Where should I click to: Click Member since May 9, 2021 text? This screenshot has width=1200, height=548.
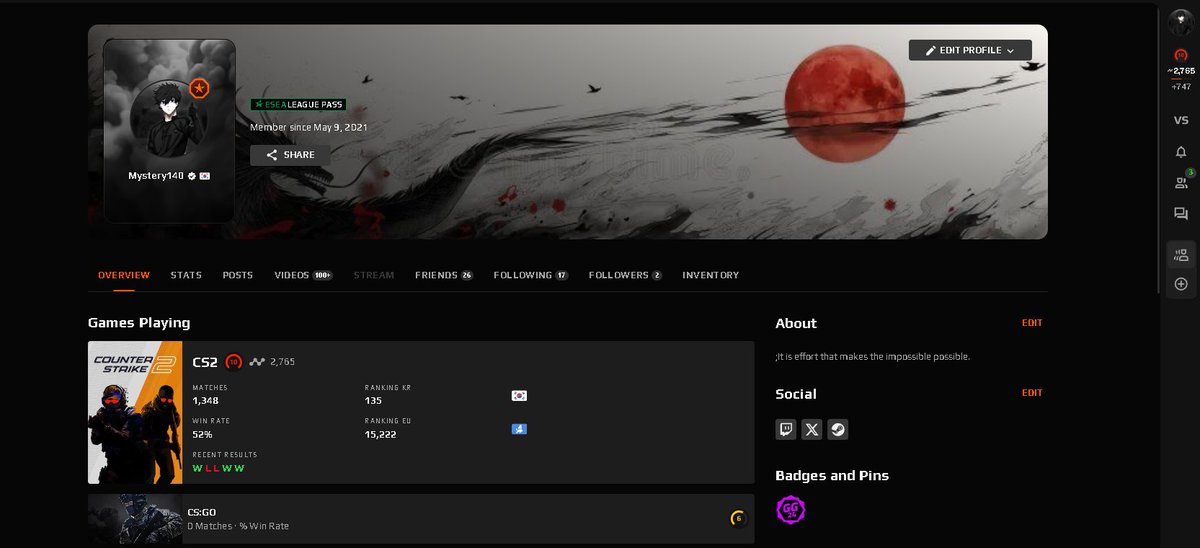pyautogui.click(x=309, y=128)
